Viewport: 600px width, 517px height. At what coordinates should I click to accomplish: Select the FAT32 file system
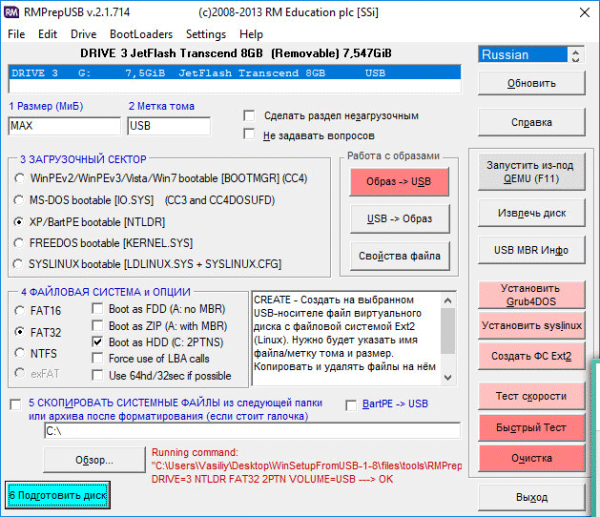[x=20, y=332]
